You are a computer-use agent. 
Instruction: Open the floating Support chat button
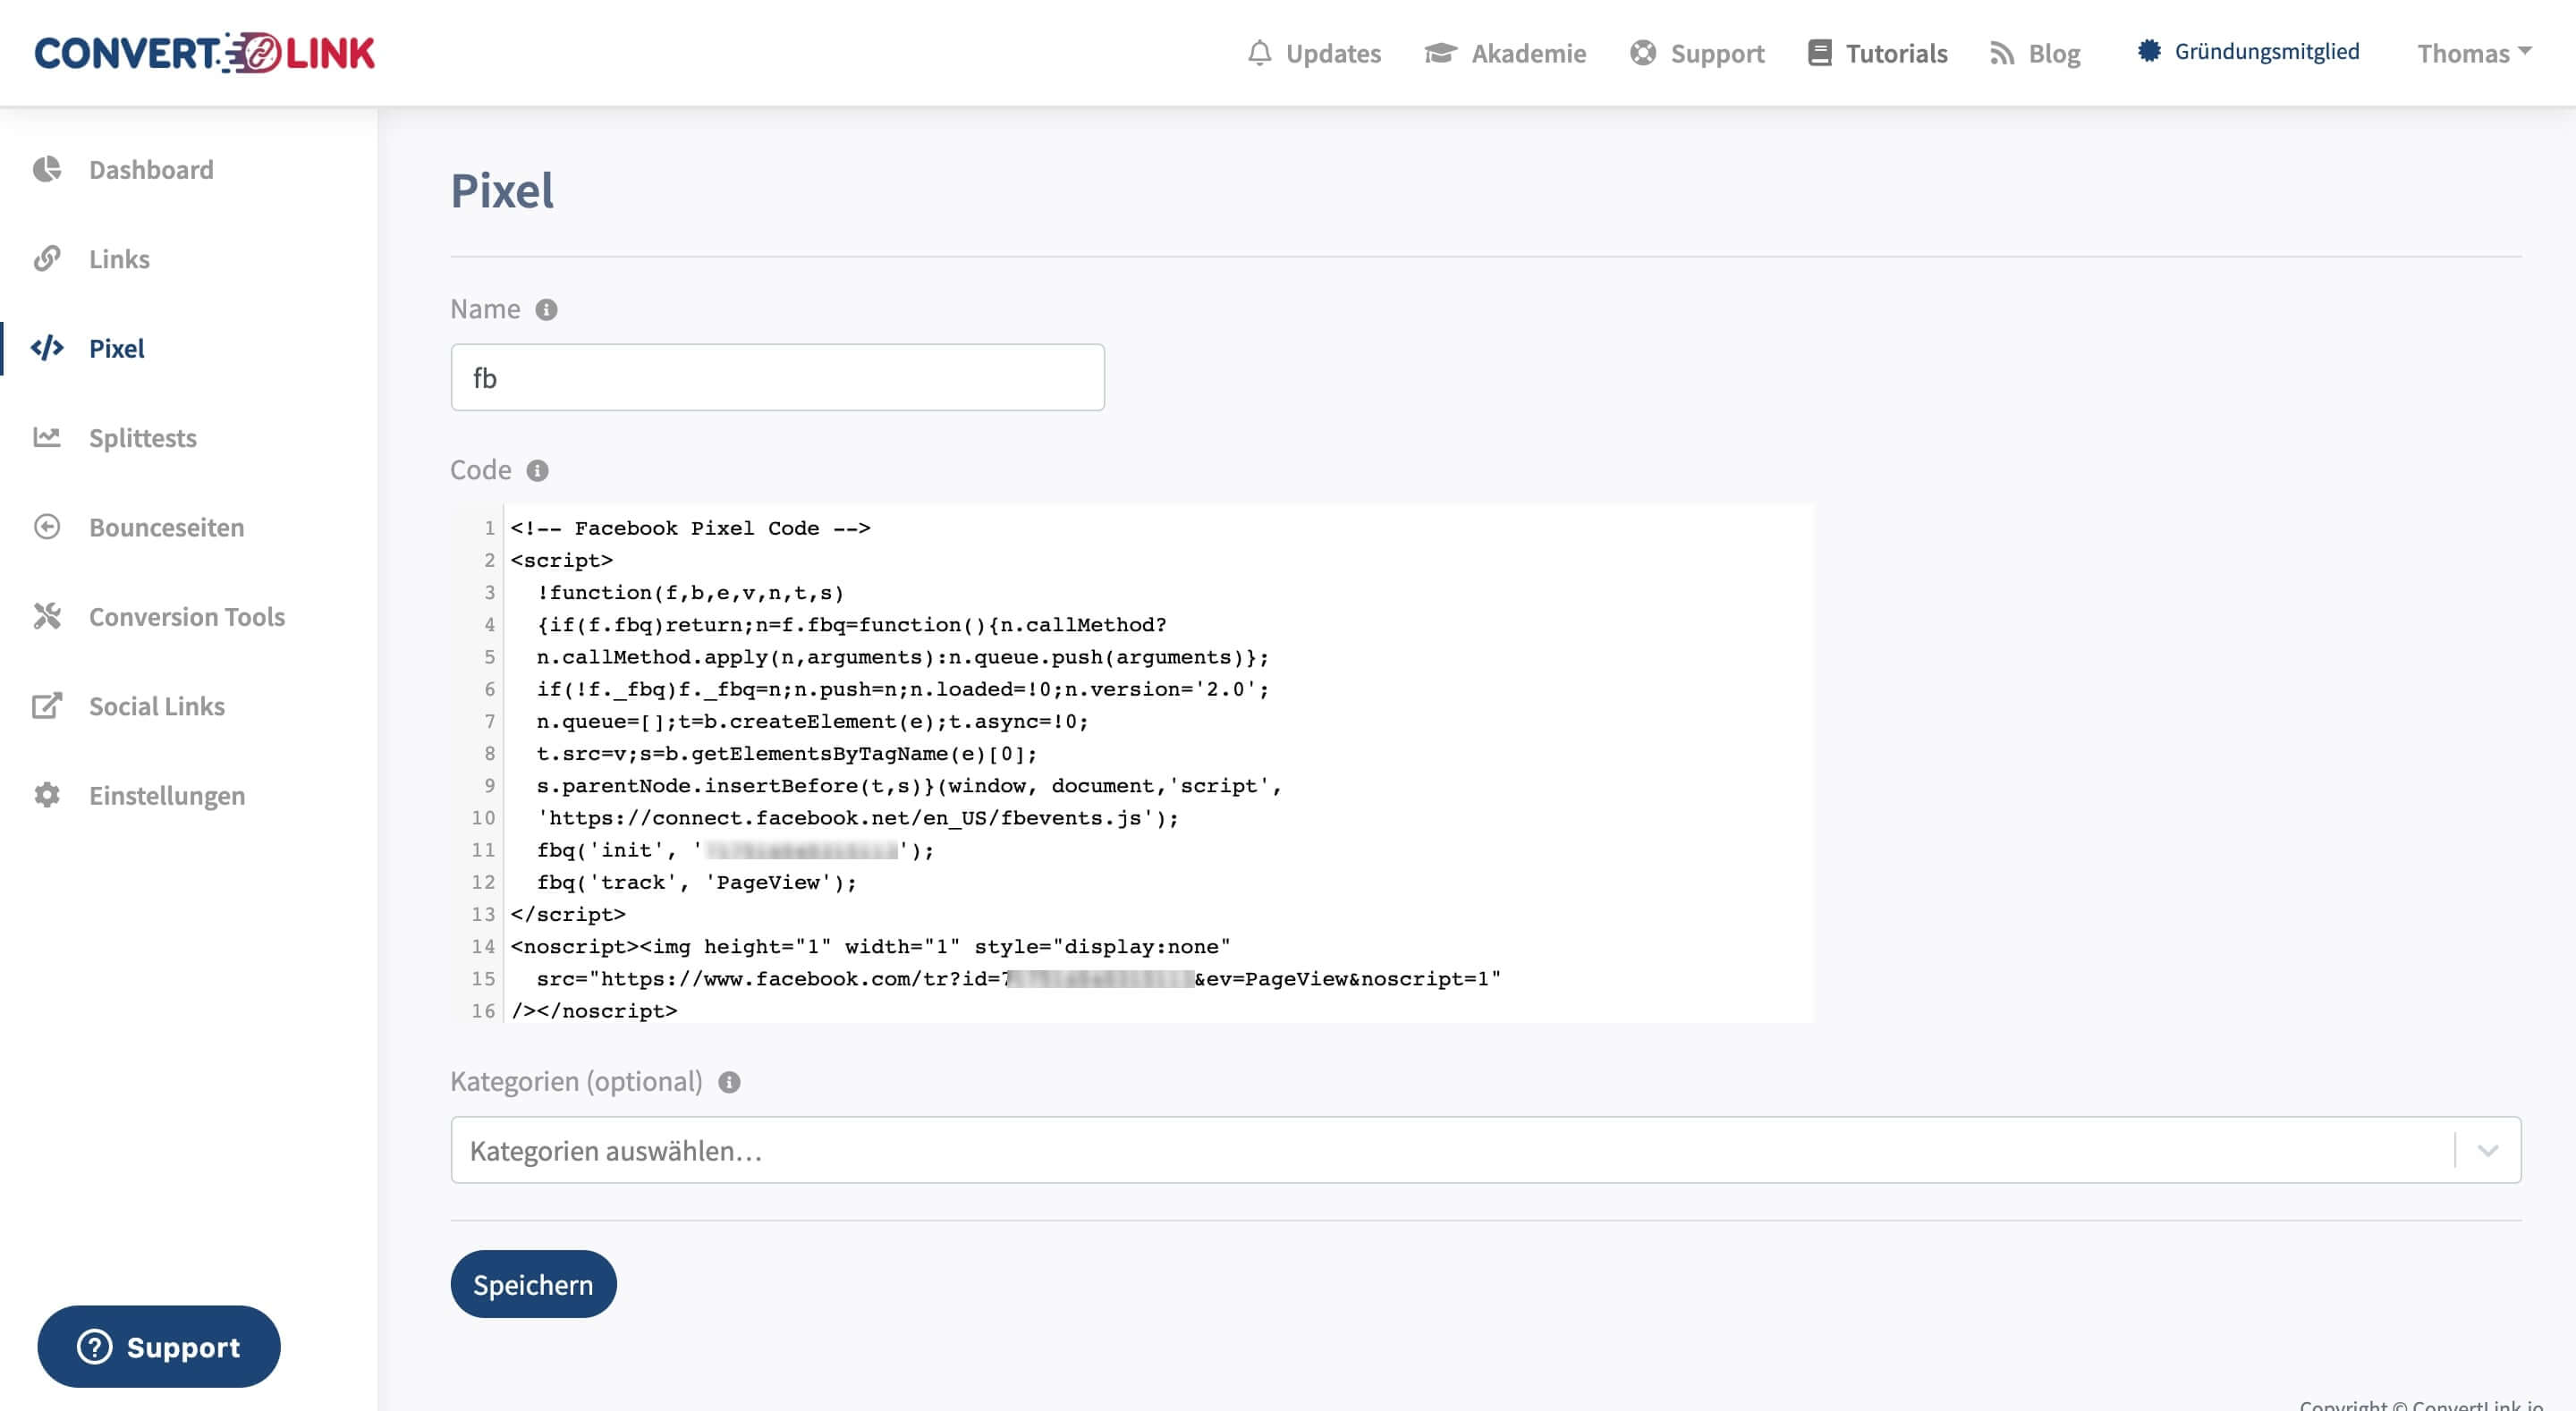click(159, 1347)
